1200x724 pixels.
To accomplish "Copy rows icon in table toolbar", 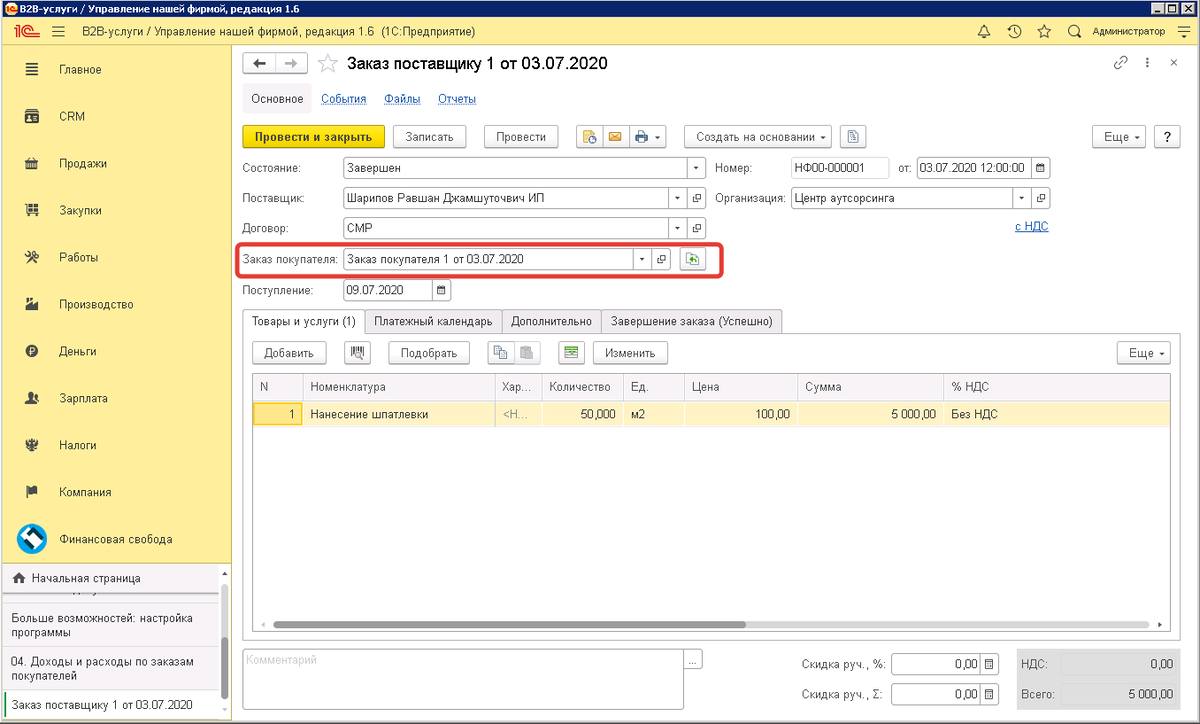I will (x=500, y=353).
